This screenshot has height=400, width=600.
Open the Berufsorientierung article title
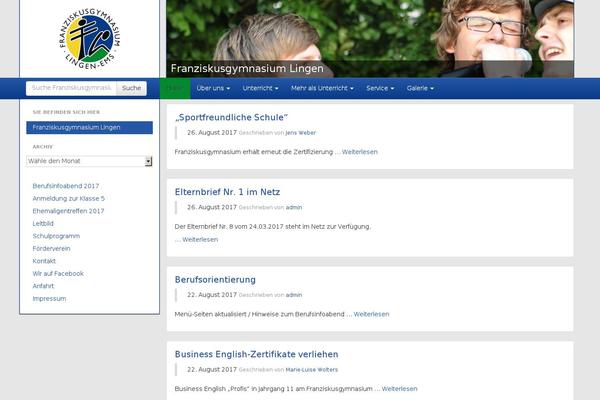click(215, 280)
